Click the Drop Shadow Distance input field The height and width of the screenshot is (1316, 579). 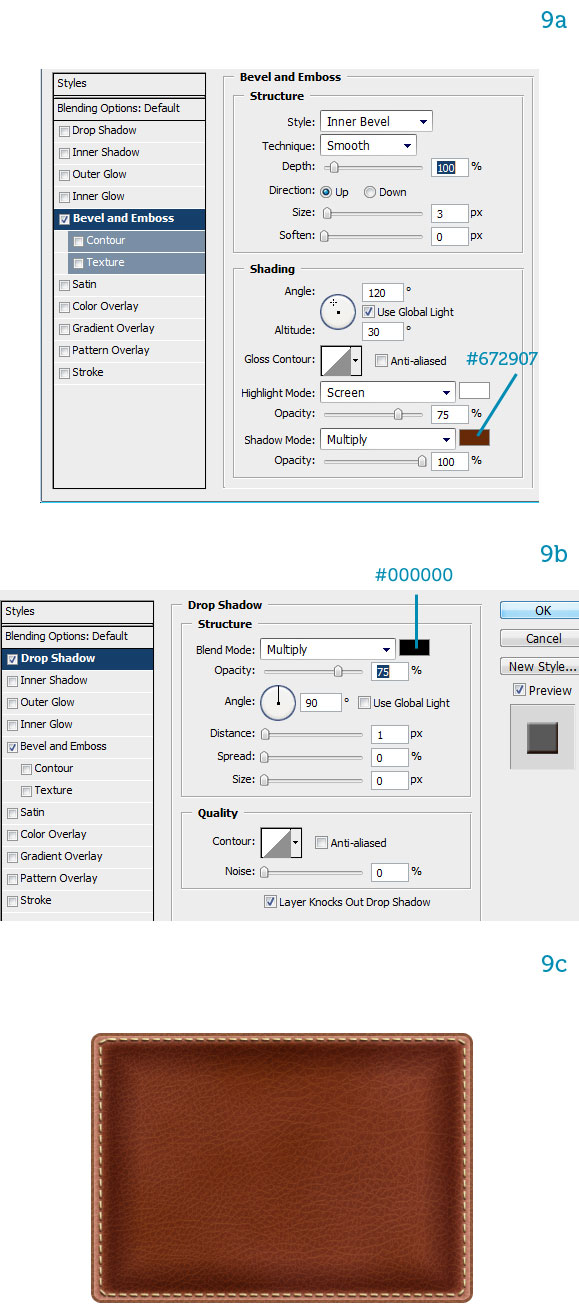(x=389, y=734)
